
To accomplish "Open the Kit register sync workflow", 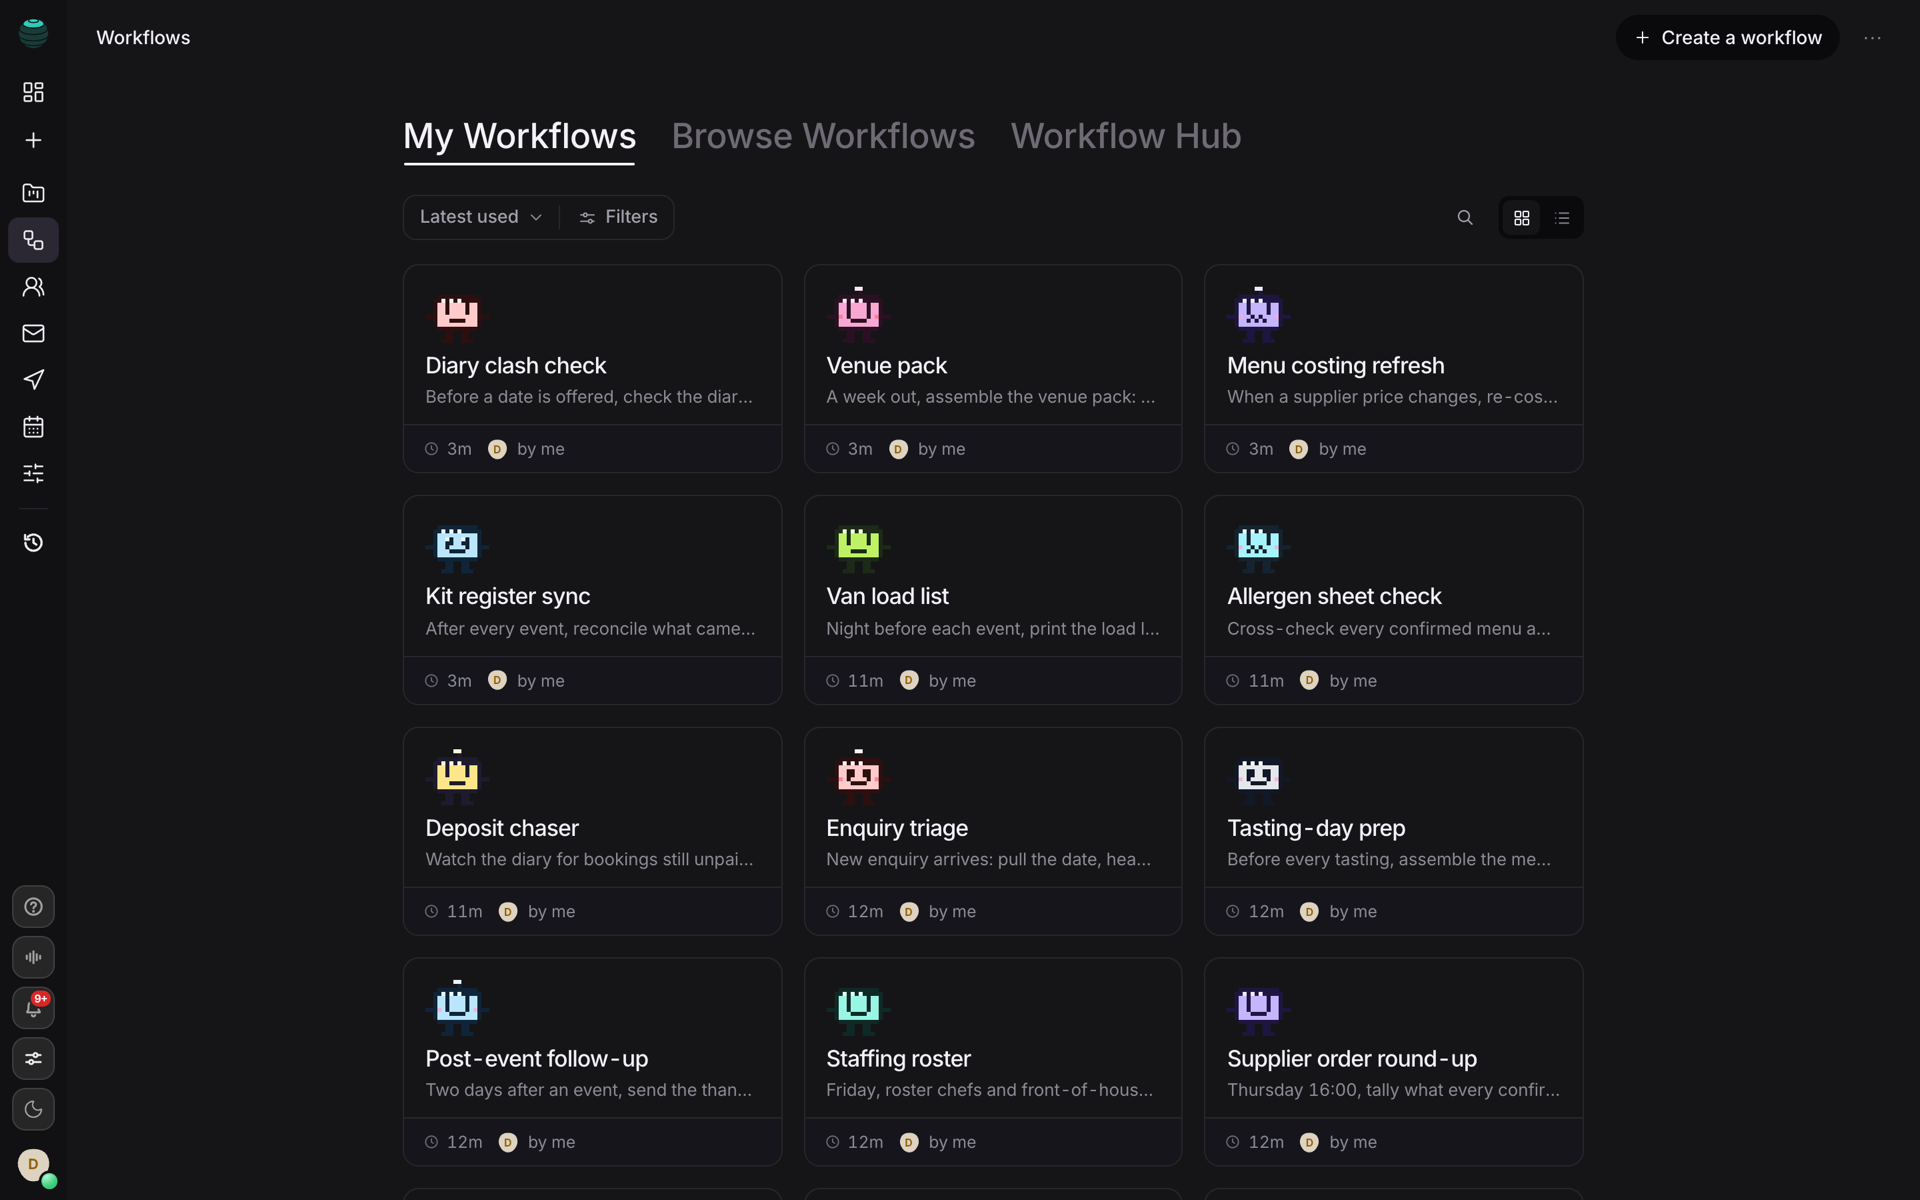I will (x=592, y=600).
